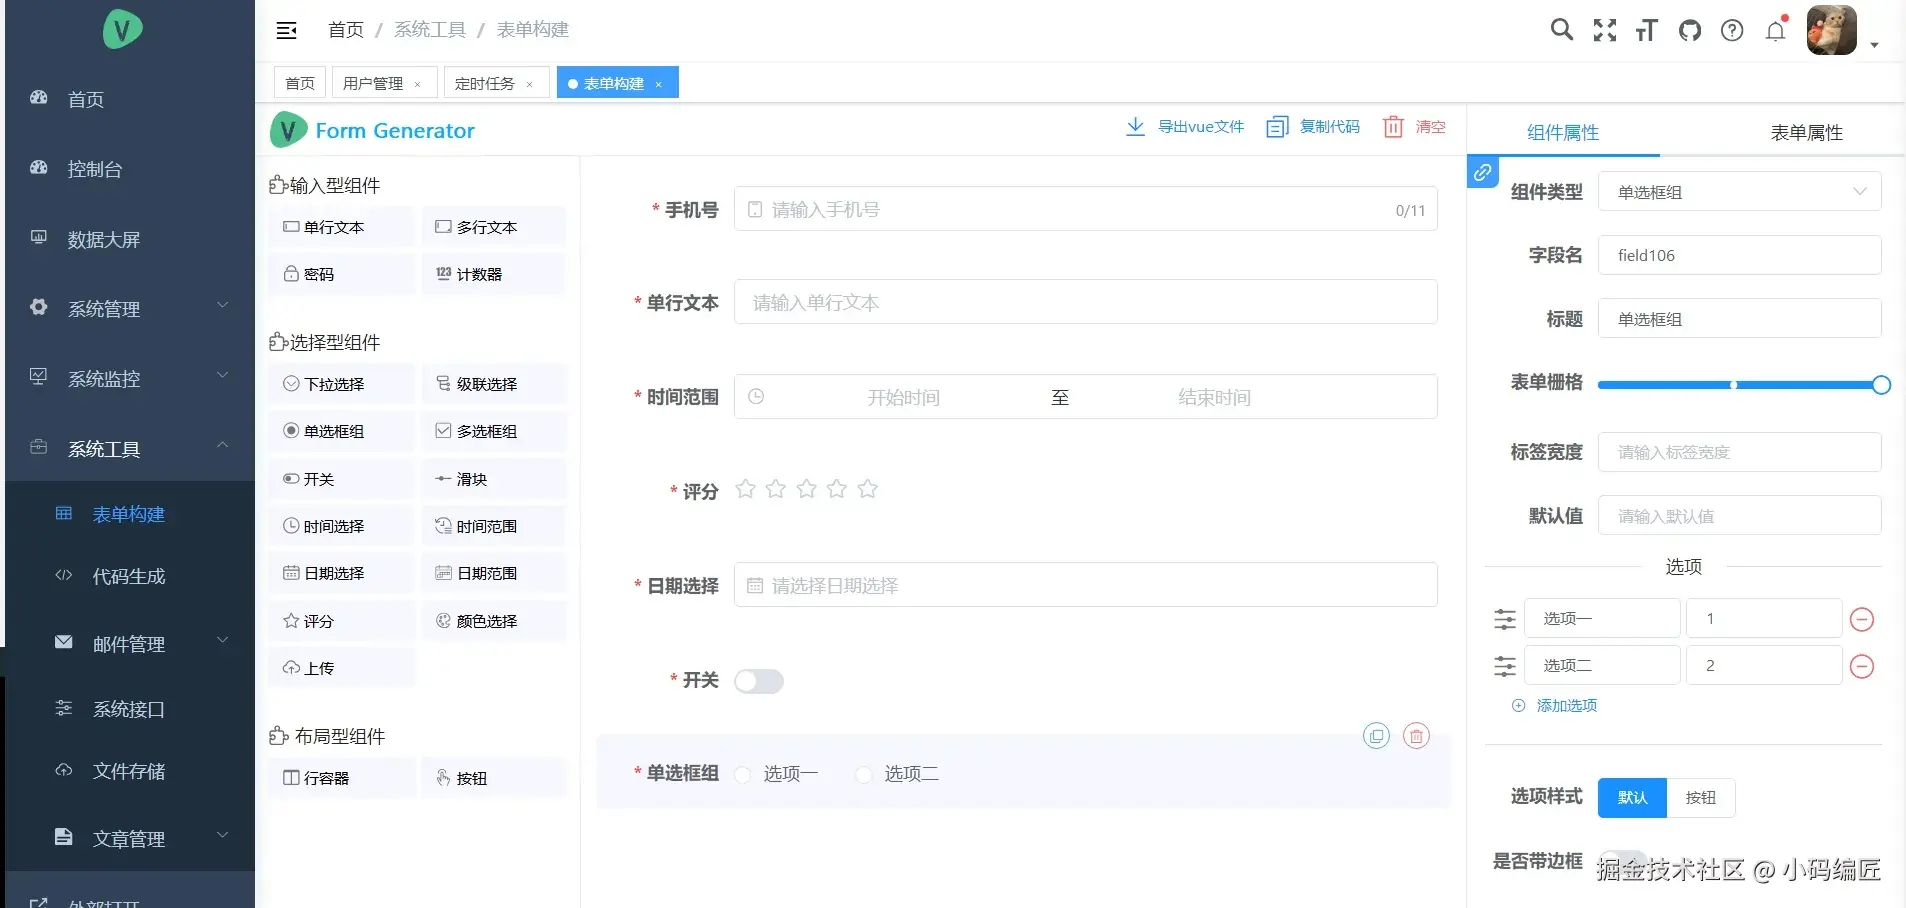Viewport: 1906px width, 908px height.
Task: Open the help question mark icon
Action: coord(1732,31)
